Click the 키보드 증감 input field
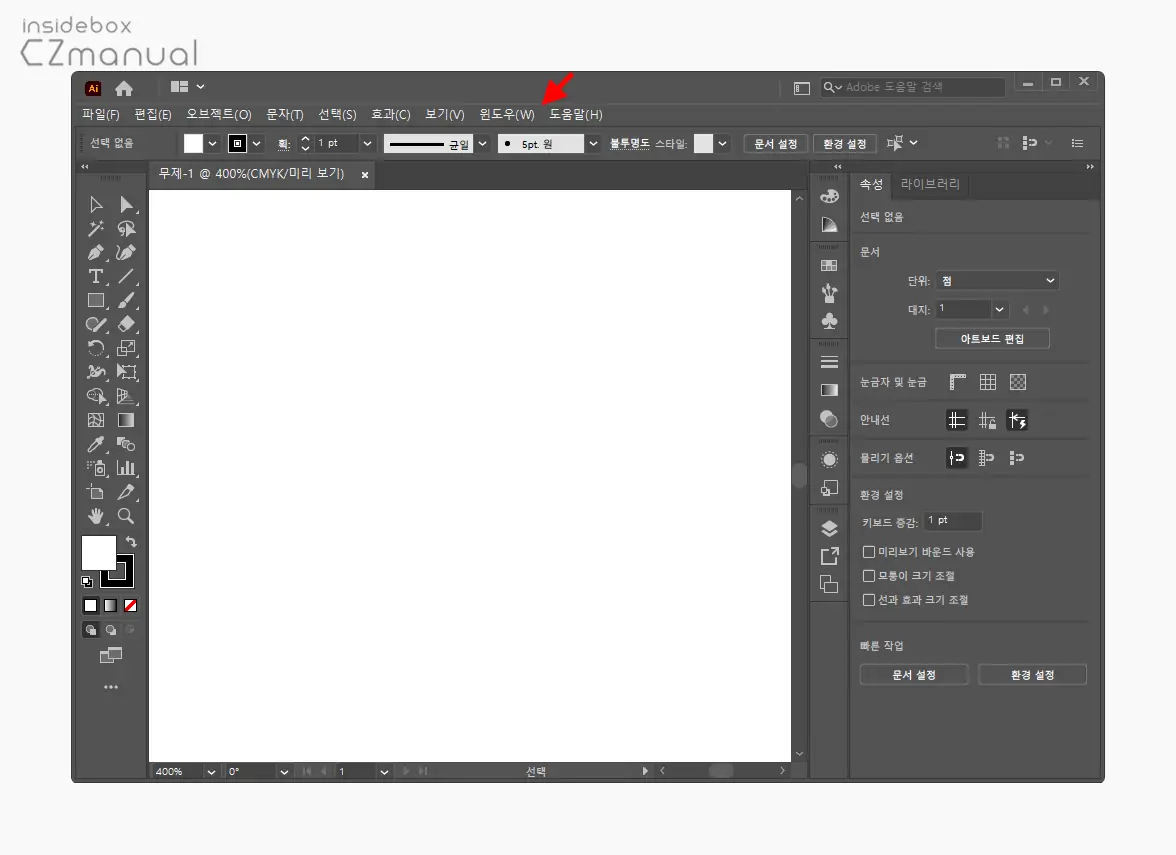Viewport: 1176px width, 855px height. click(x=952, y=520)
